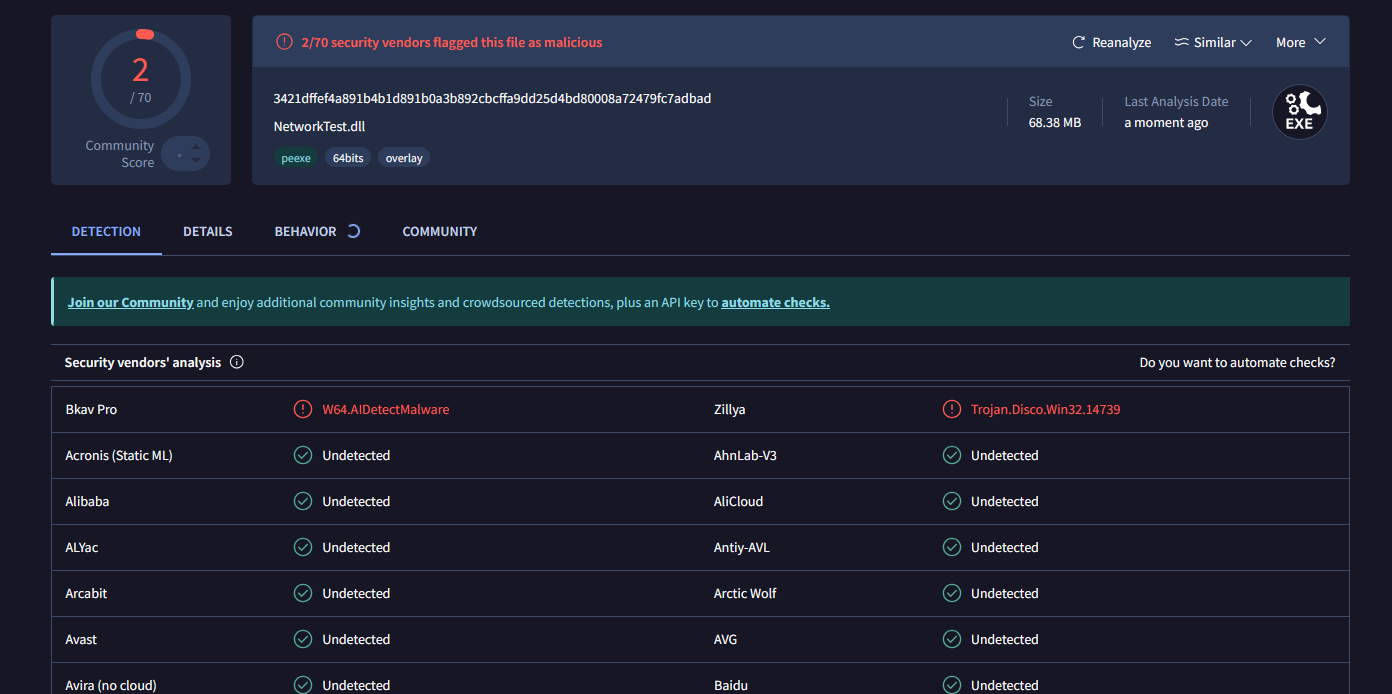Click the info icon beside Security vendors' analysis

point(237,362)
